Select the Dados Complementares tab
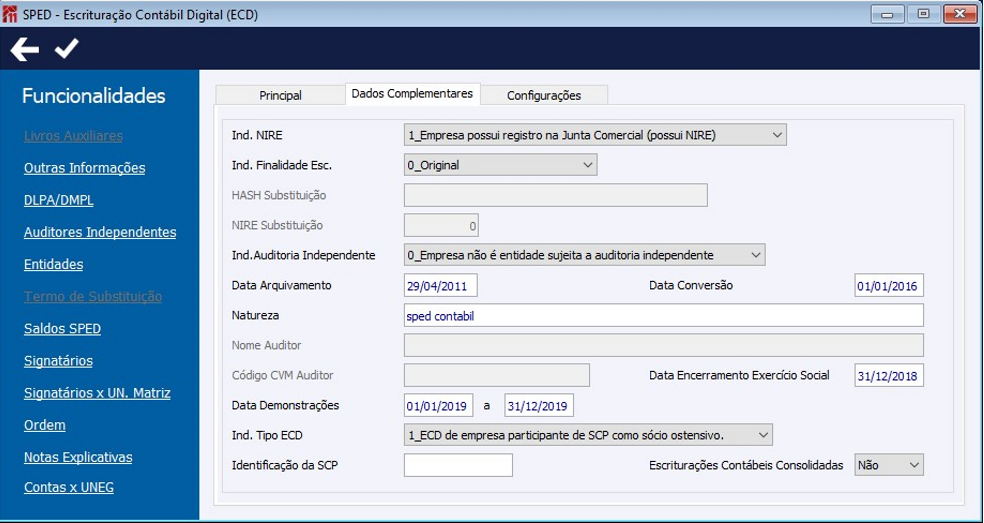The width and height of the screenshot is (984, 523). pos(412,93)
